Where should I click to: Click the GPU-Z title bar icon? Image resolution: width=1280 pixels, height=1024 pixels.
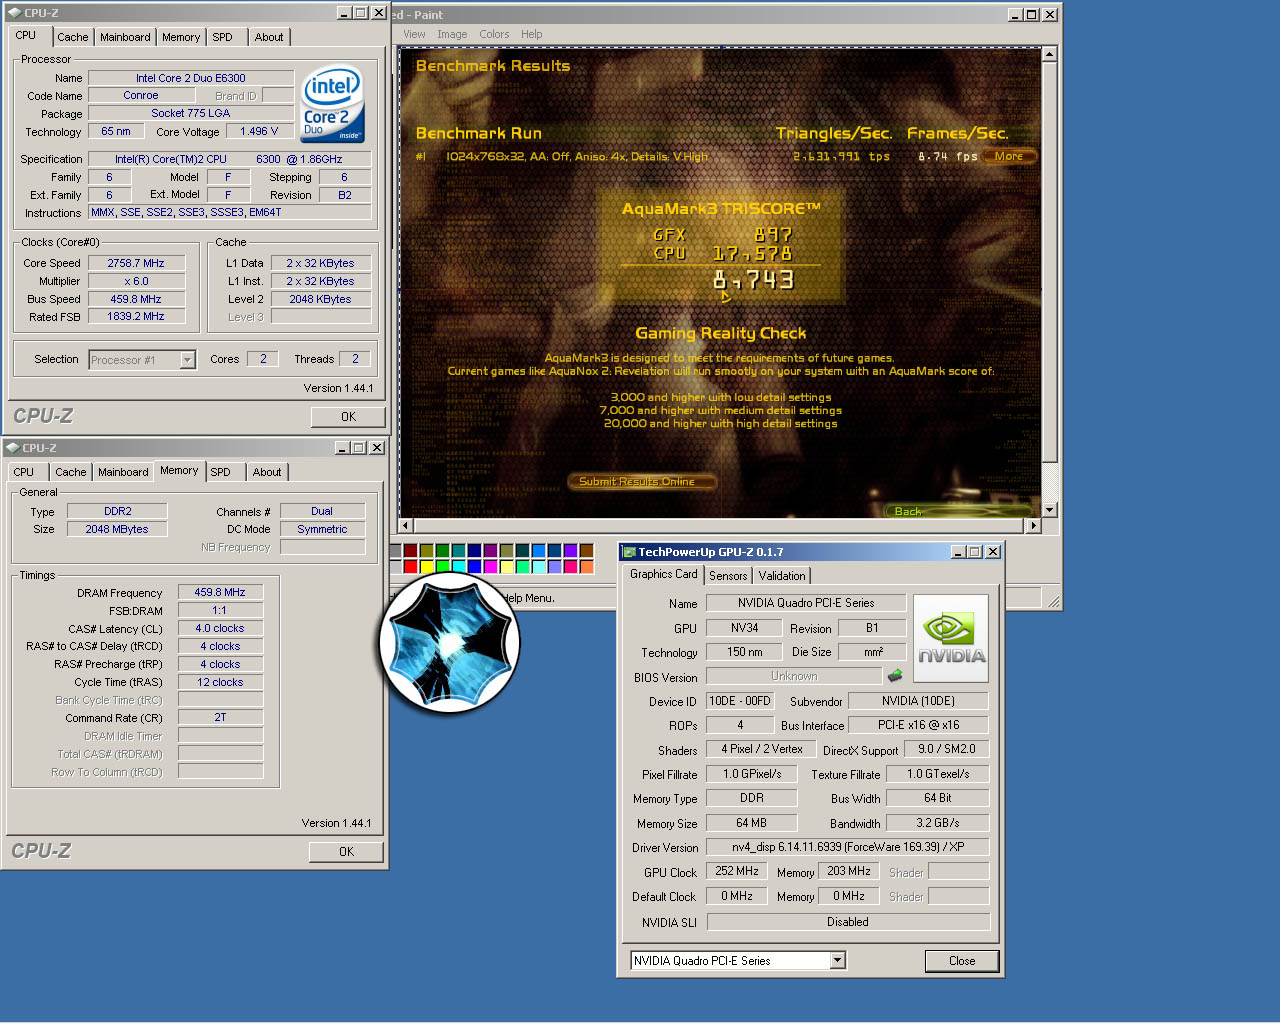[628, 552]
